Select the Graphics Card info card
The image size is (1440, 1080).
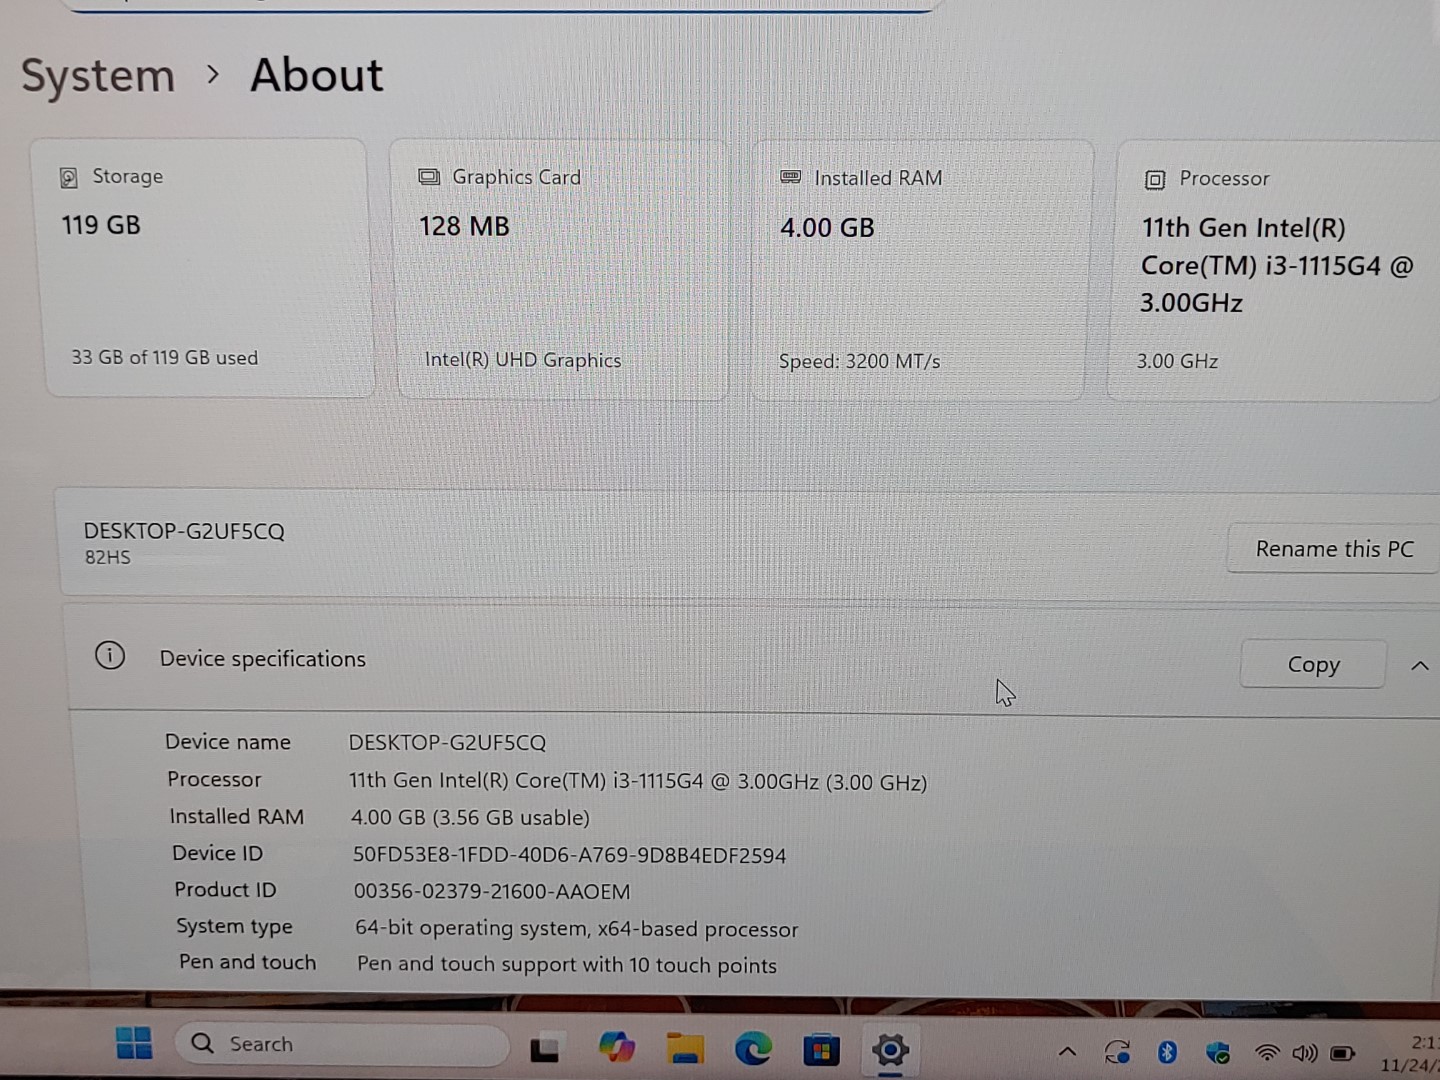[x=562, y=269]
